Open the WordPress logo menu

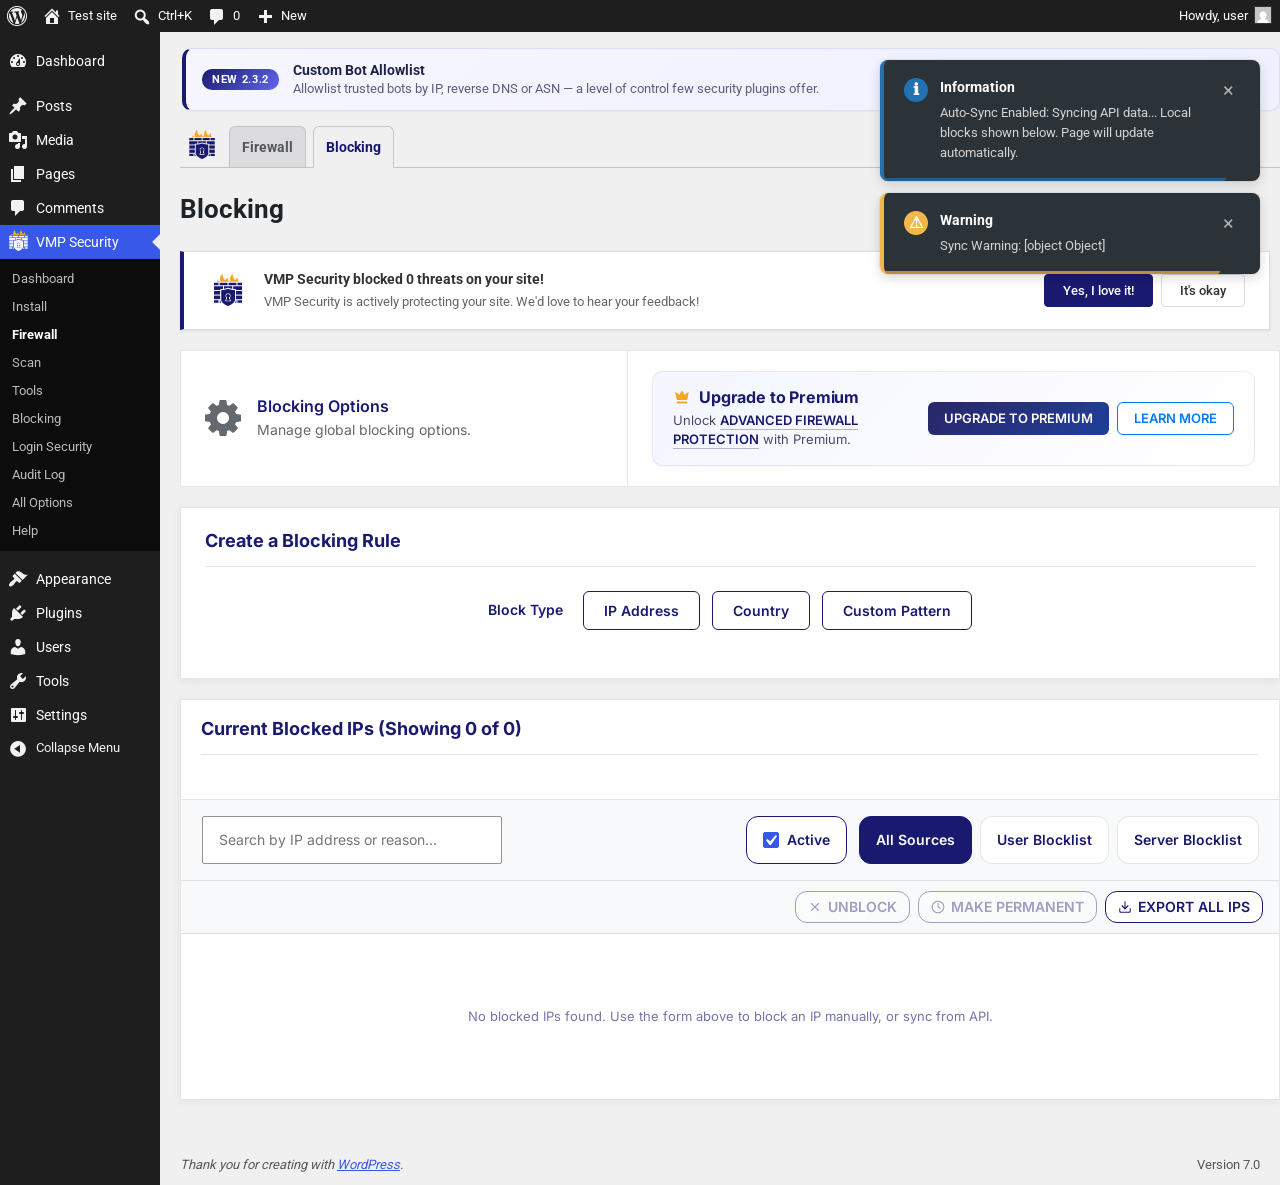tap(17, 16)
